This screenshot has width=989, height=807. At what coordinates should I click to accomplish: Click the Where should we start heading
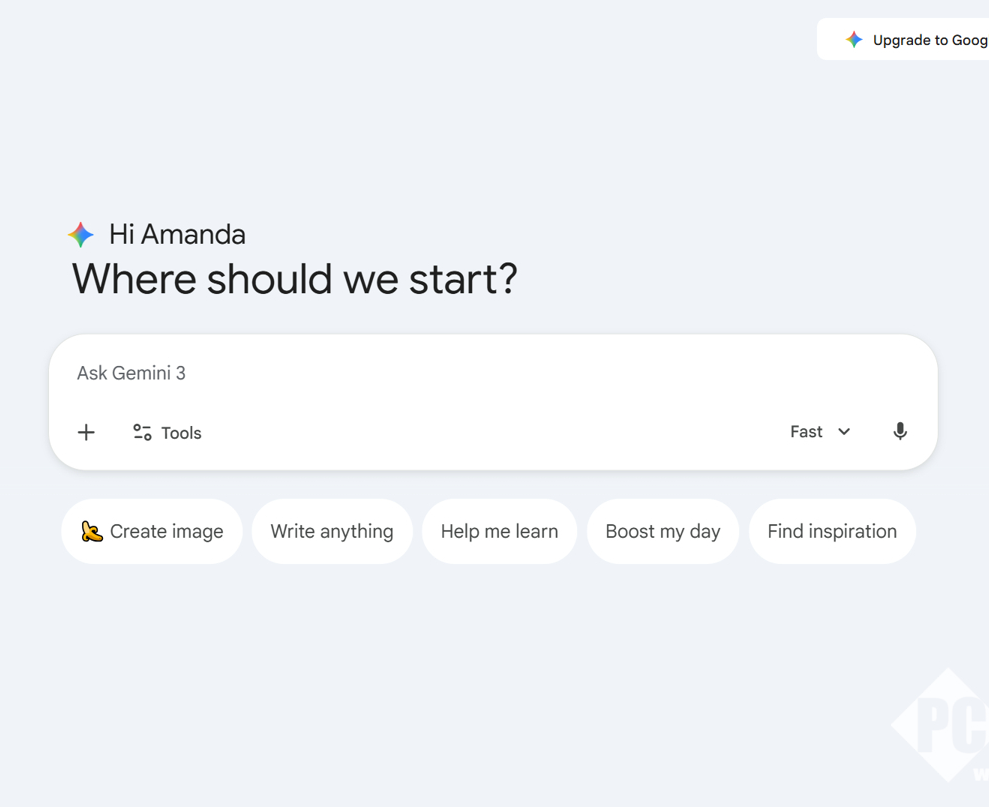coord(294,279)
